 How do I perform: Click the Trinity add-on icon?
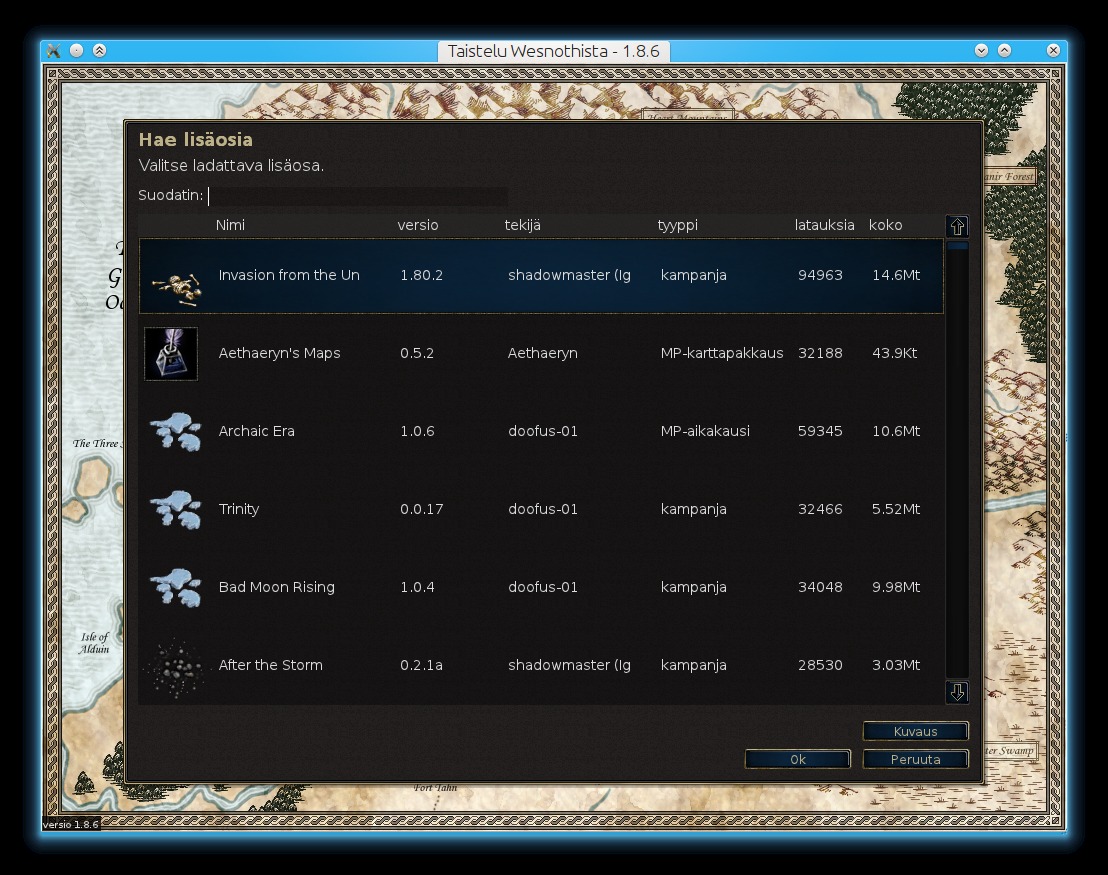(175, 509)
